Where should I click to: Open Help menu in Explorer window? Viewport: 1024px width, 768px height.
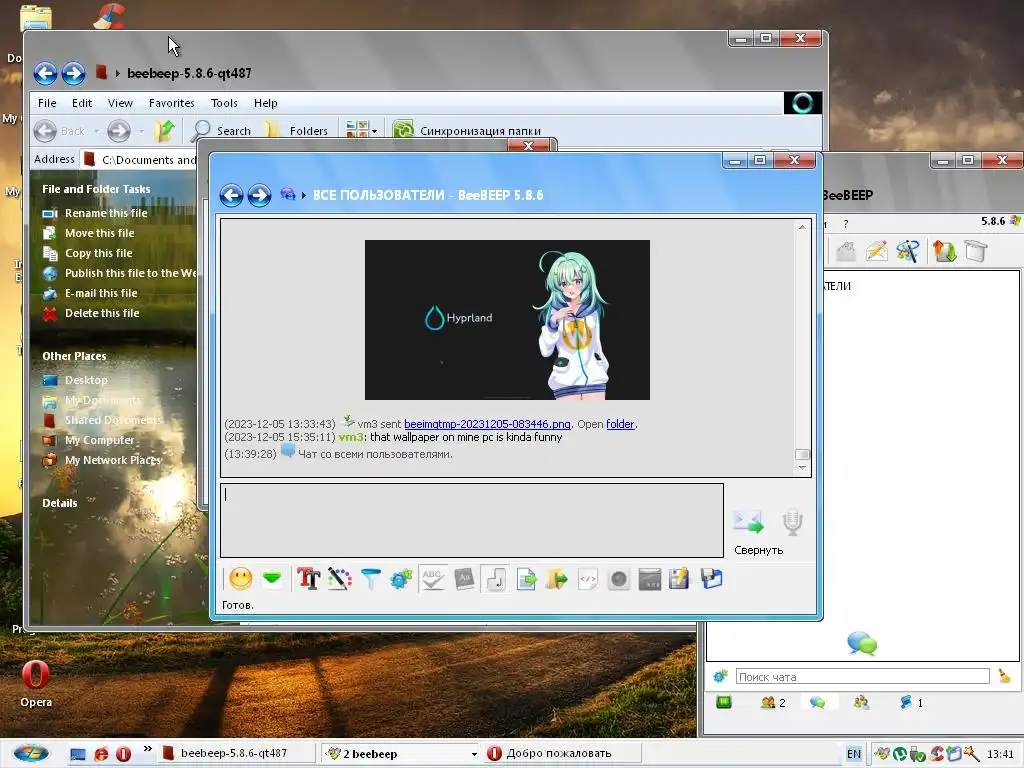coord(266,103)
